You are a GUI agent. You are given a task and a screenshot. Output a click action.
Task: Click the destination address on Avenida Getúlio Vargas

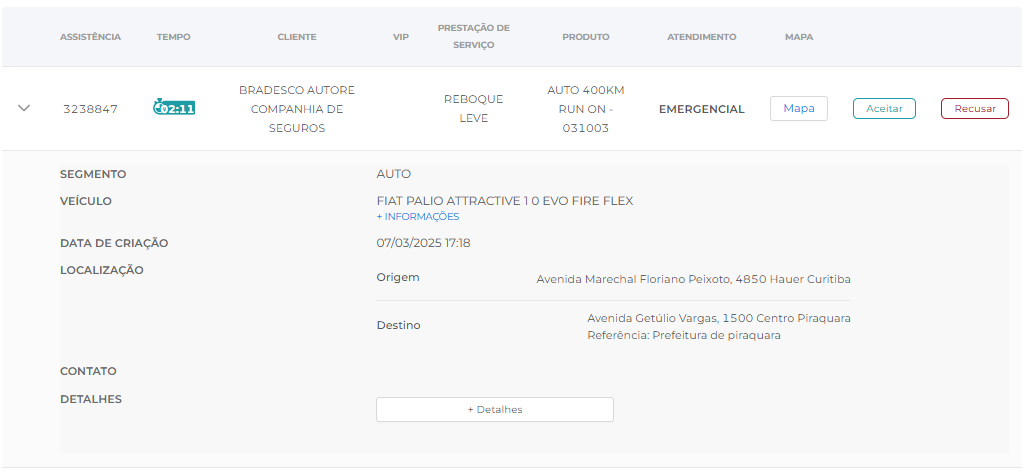(x=718, y=319)
